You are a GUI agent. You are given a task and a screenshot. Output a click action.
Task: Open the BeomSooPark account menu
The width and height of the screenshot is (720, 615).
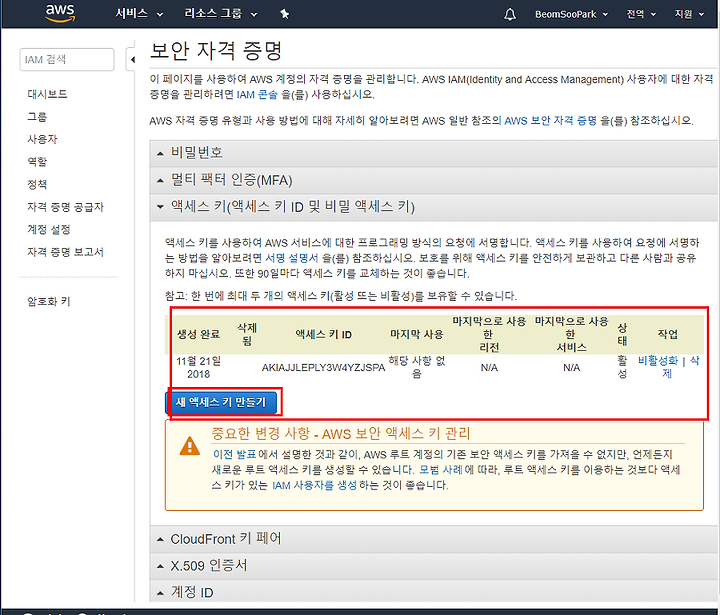pyautogui.click(x=571, y=14)
